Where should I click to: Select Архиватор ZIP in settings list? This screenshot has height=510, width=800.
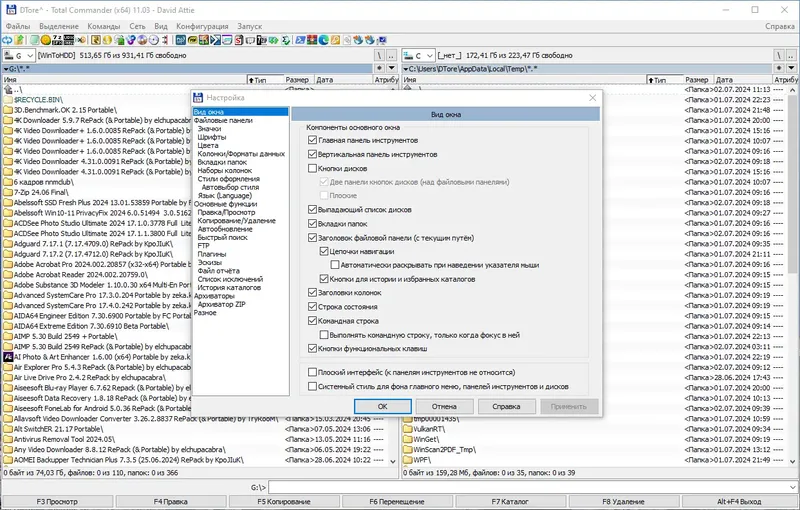221,304
